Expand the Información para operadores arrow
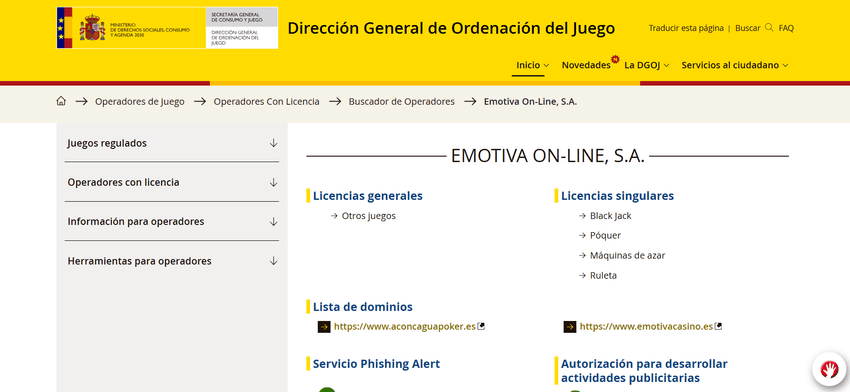This screenshot has width=850, height=392. click(273, 222)
